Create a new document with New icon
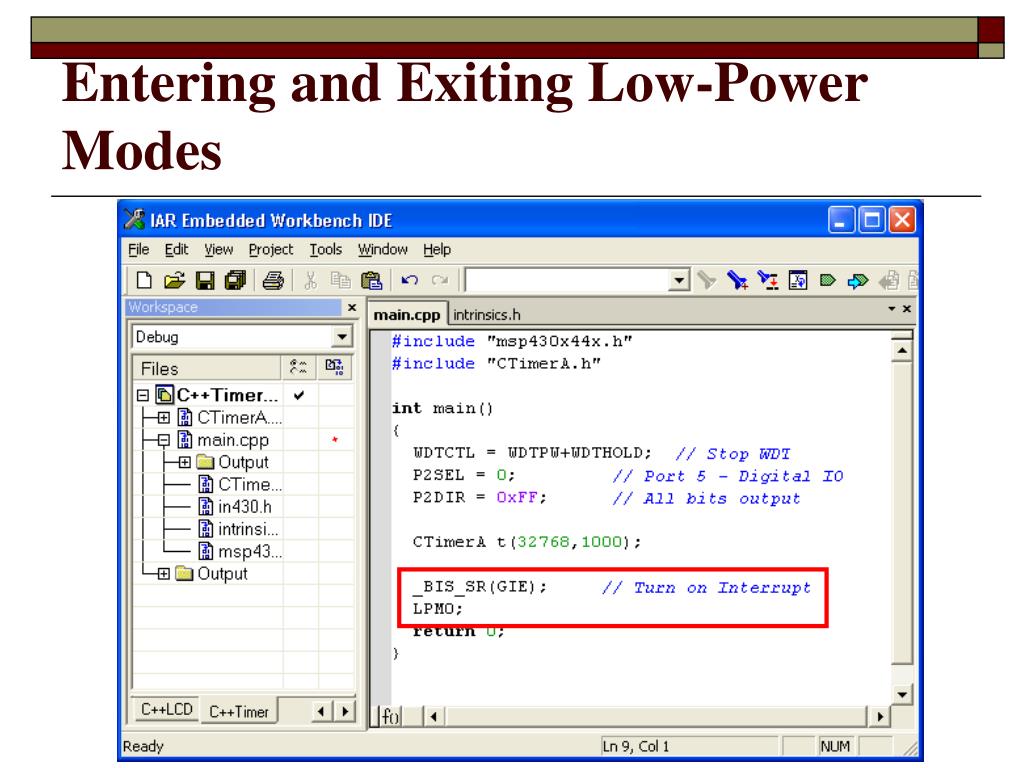Screen dimensions: 1024x768 144,280
